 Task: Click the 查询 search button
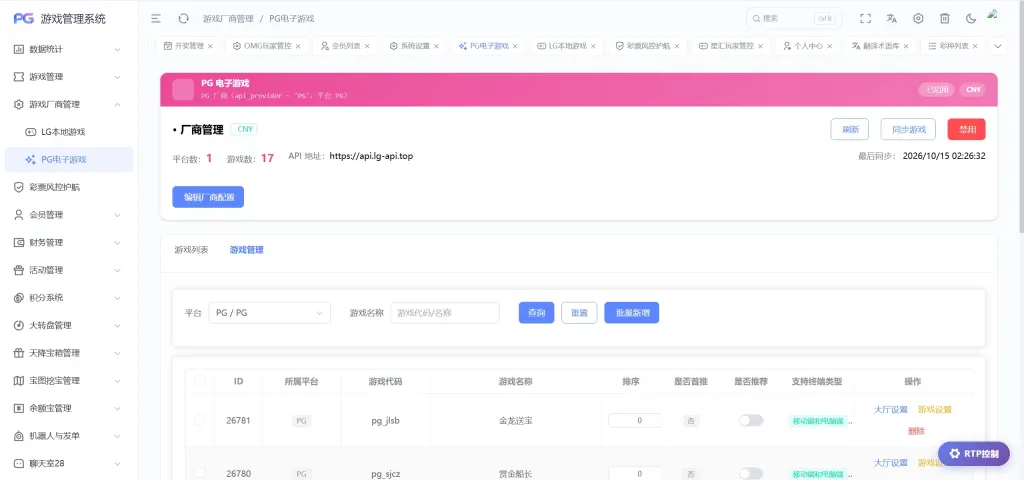(x=537, y=313)
